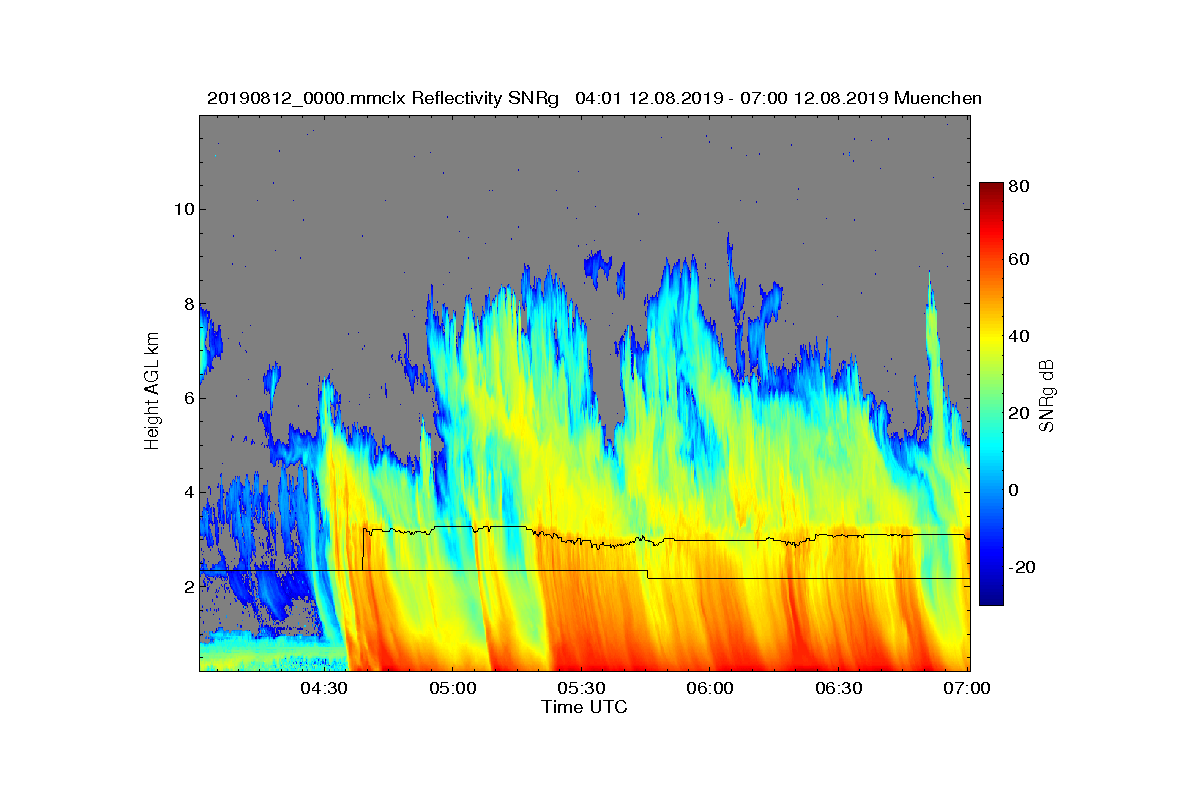The image size is (1200, 800).
Task: Click the 05:30 time tick label
Action: 581,688
